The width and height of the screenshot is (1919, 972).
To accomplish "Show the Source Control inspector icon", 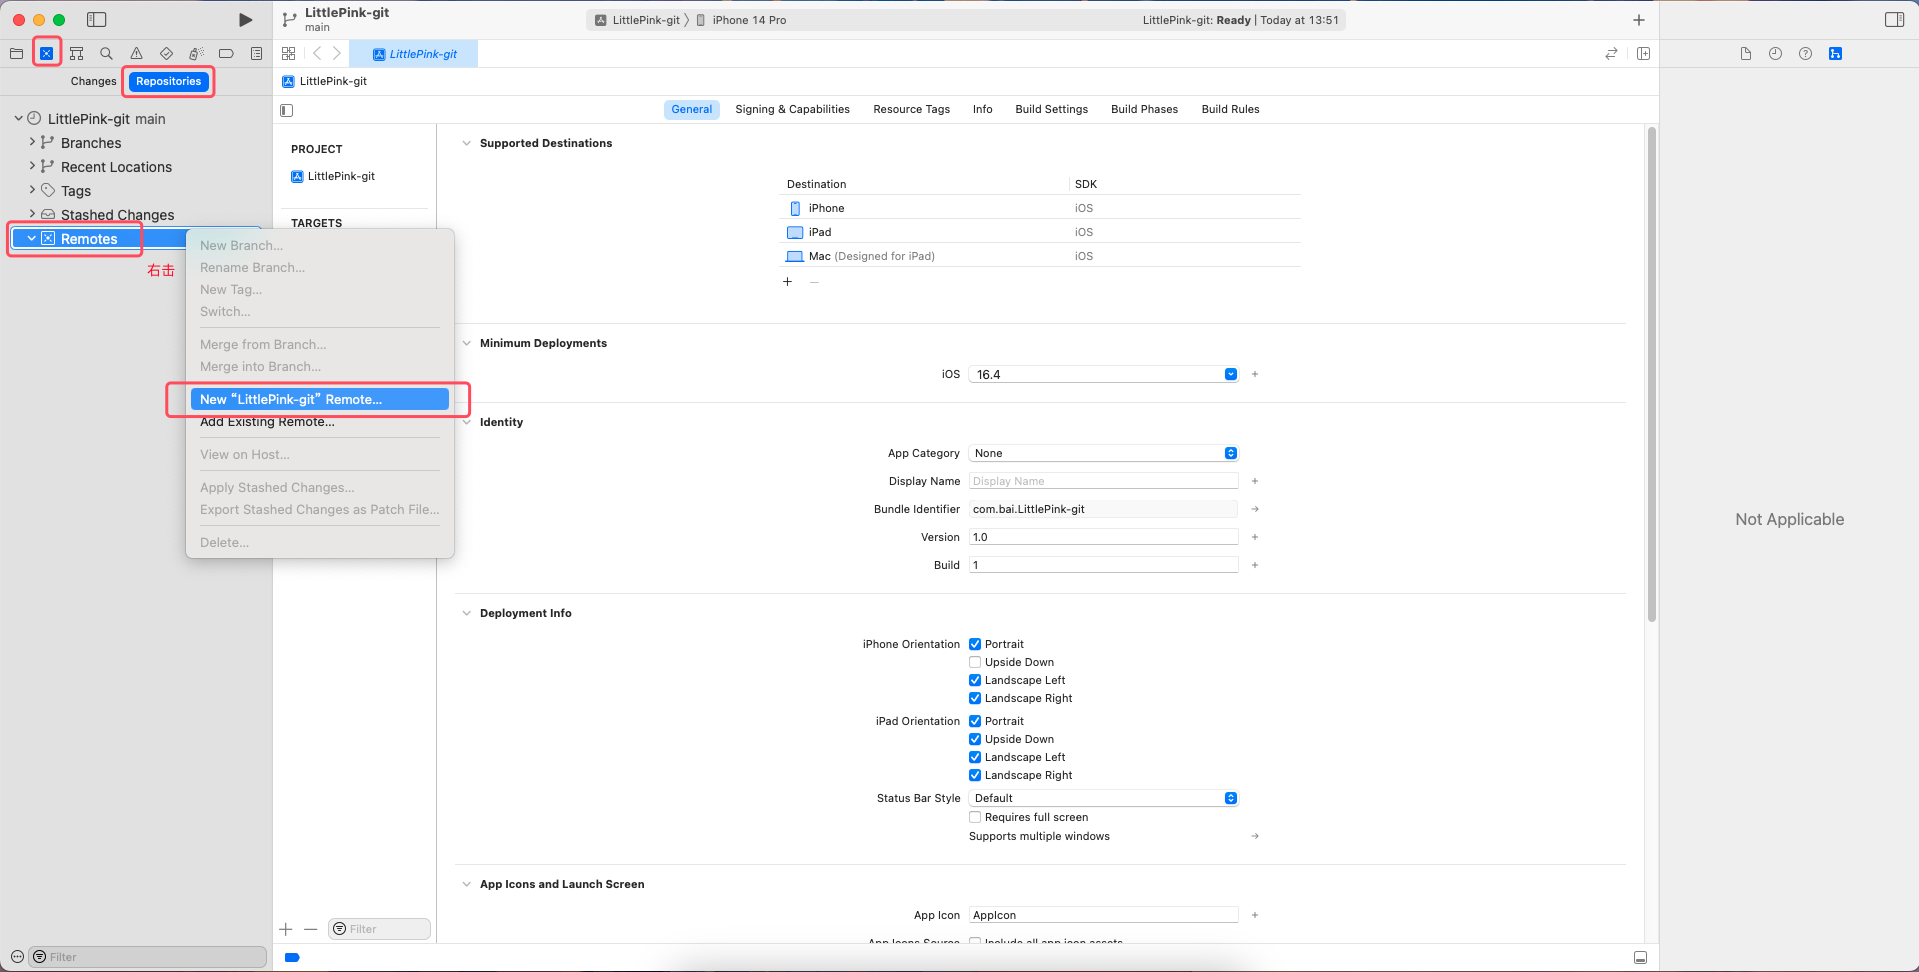I will (1835, 53).
